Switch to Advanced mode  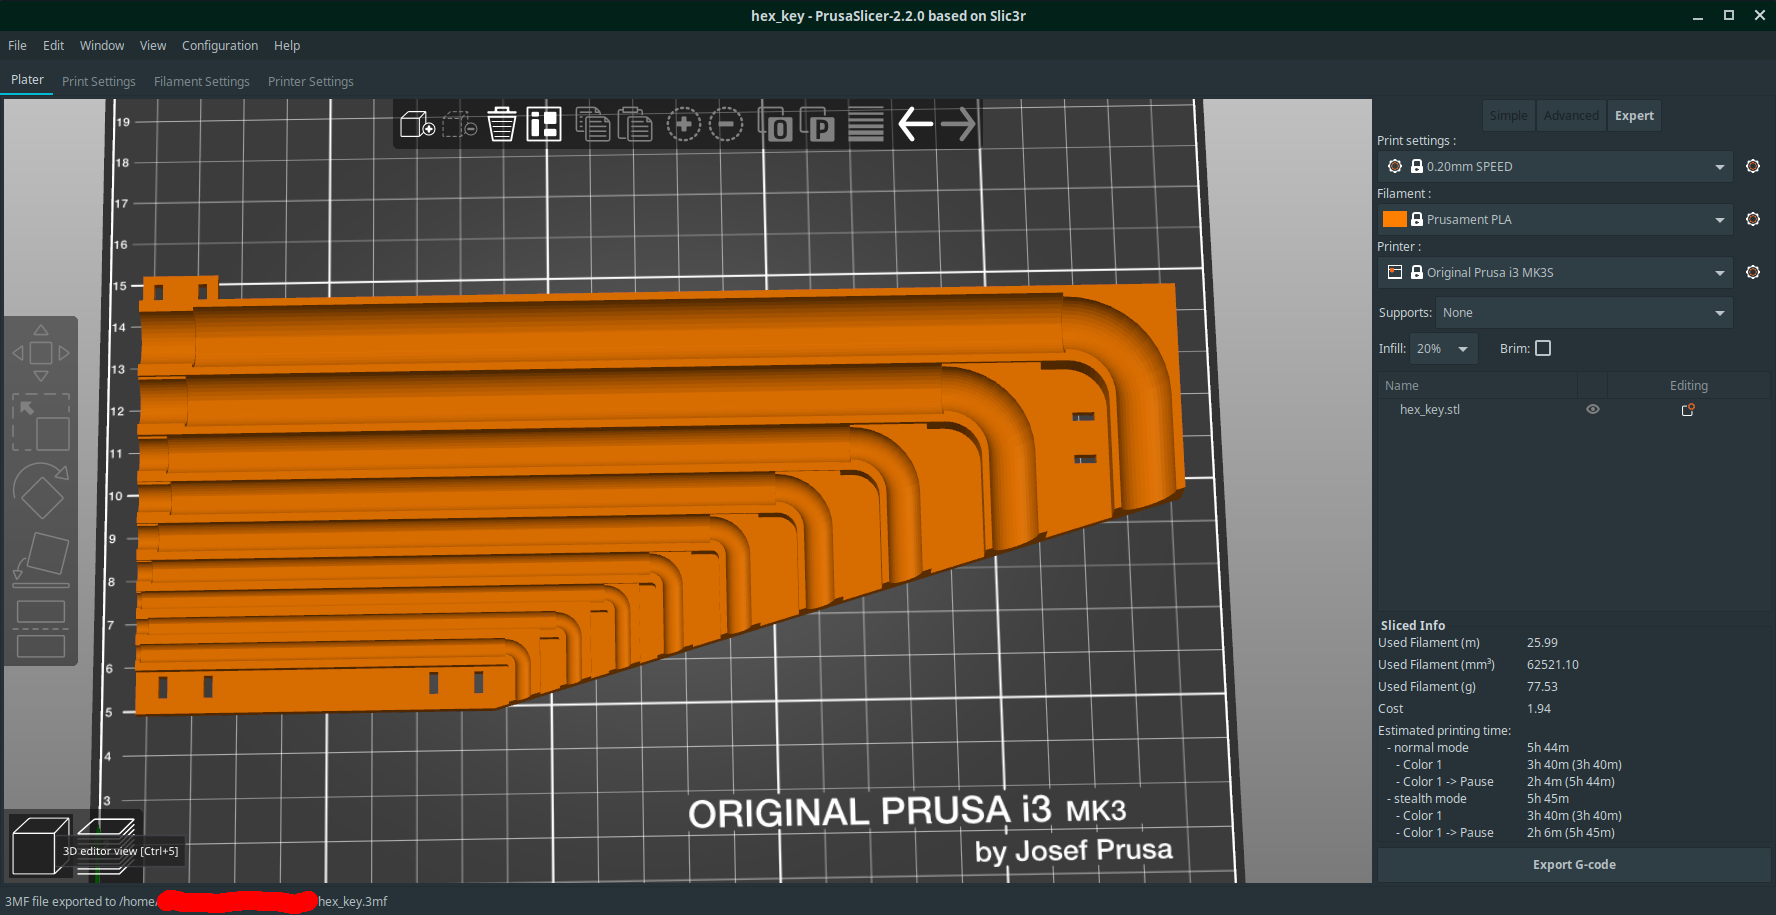coord(1571,116)
